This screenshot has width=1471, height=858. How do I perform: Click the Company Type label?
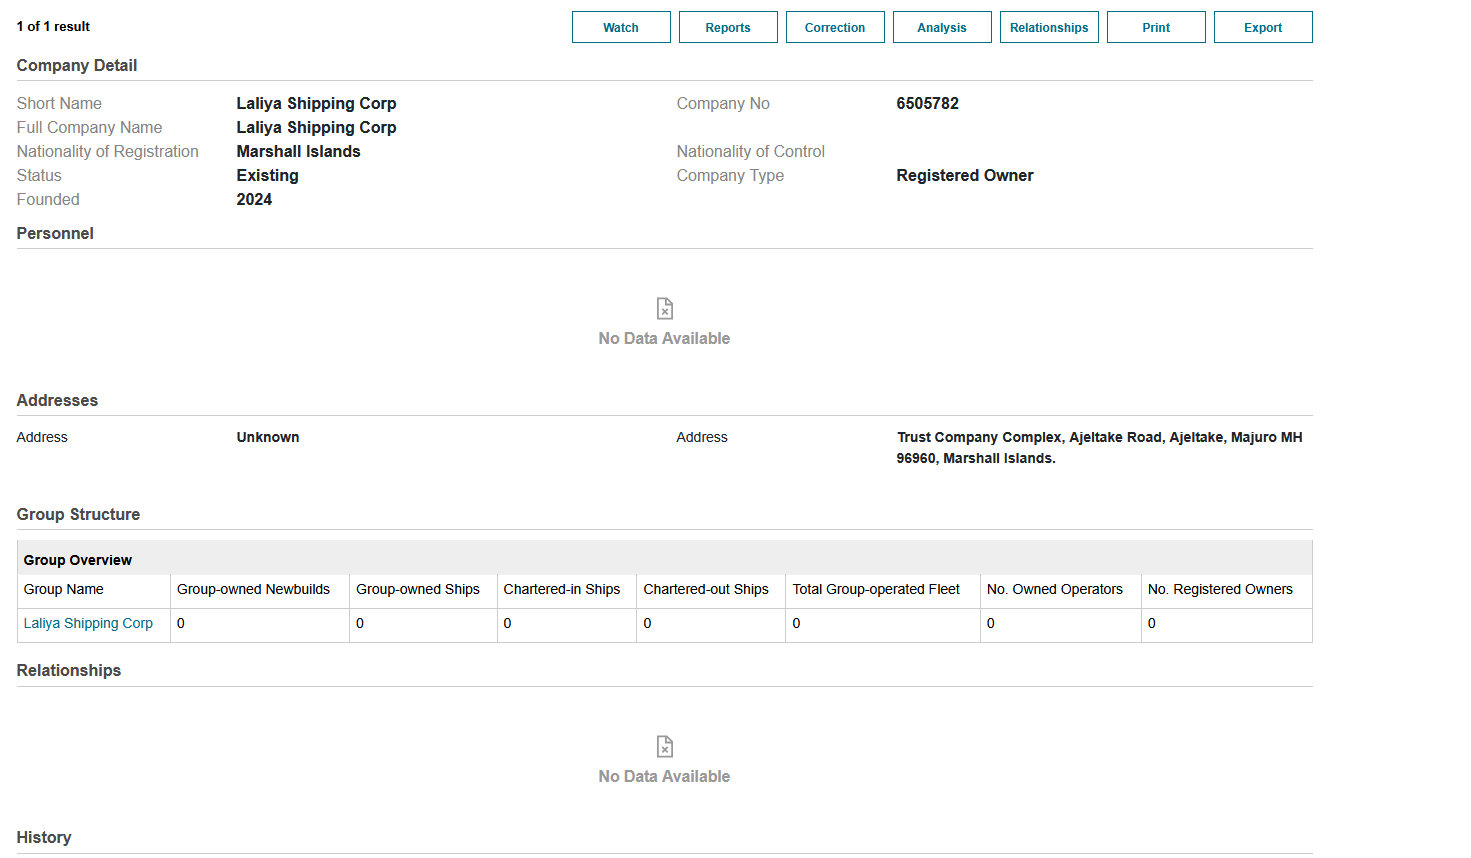click(x=730, y=175)
